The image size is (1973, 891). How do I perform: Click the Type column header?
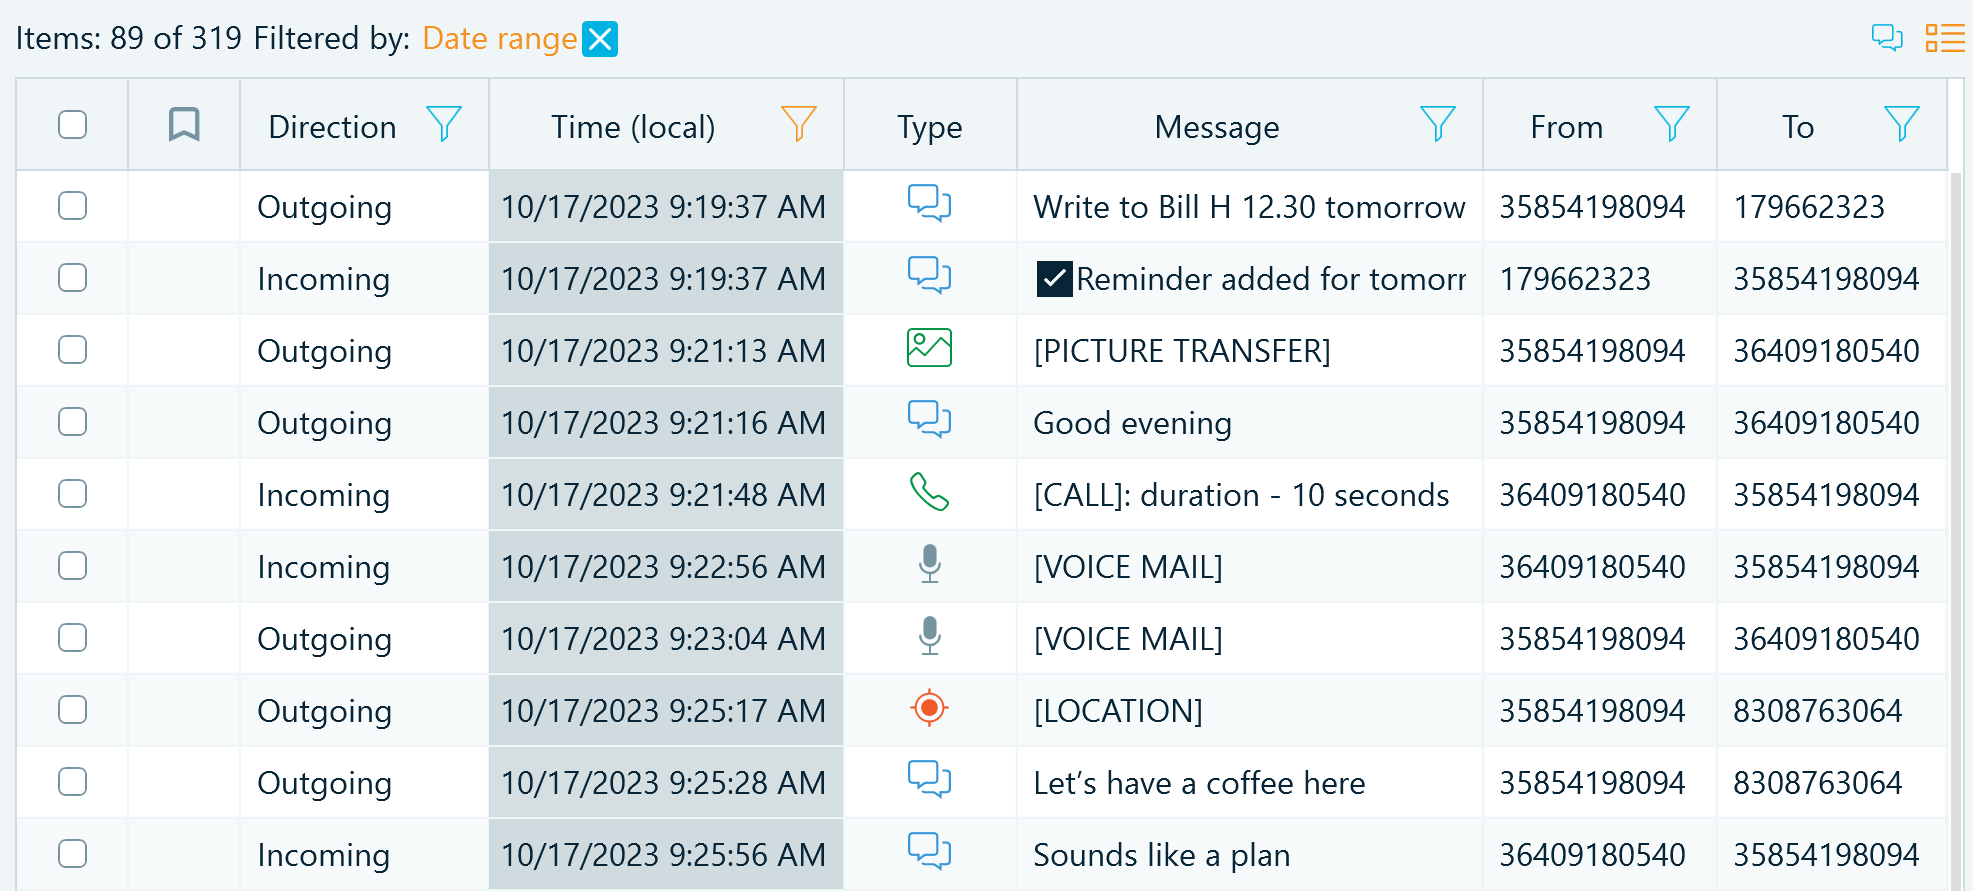pos(929,127)
